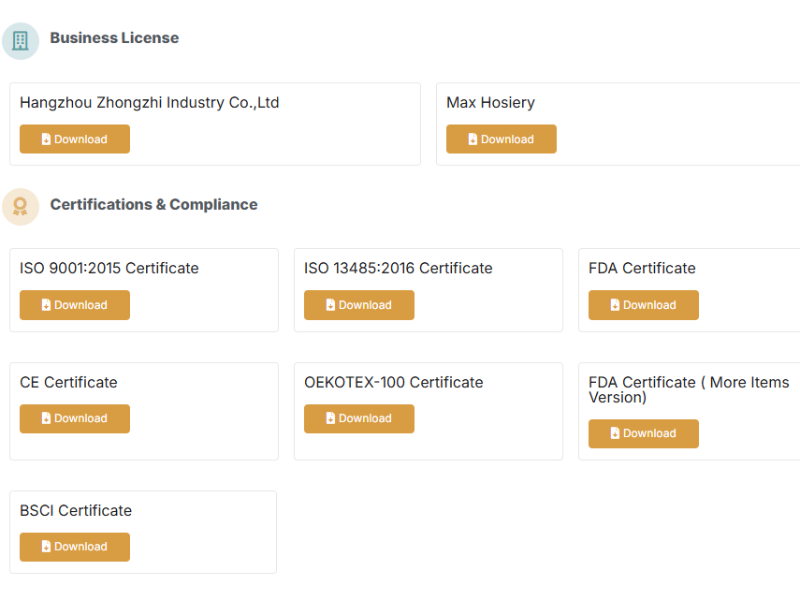Viewport: 800px width, 600px height.
Task: Click Download under the 'FDA Certificate' card title
Action: coord(643,305)
